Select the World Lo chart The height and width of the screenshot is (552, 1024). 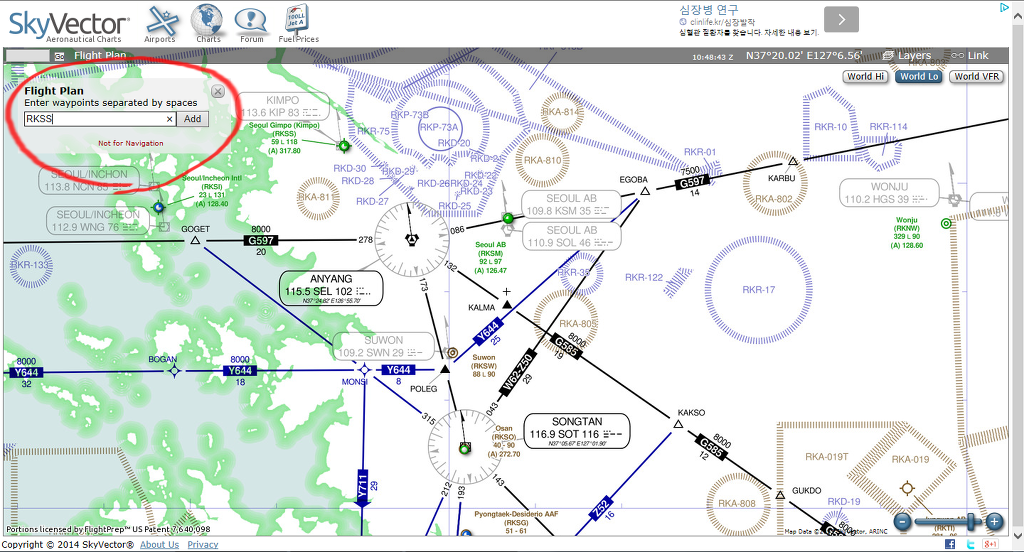[919, 76]
